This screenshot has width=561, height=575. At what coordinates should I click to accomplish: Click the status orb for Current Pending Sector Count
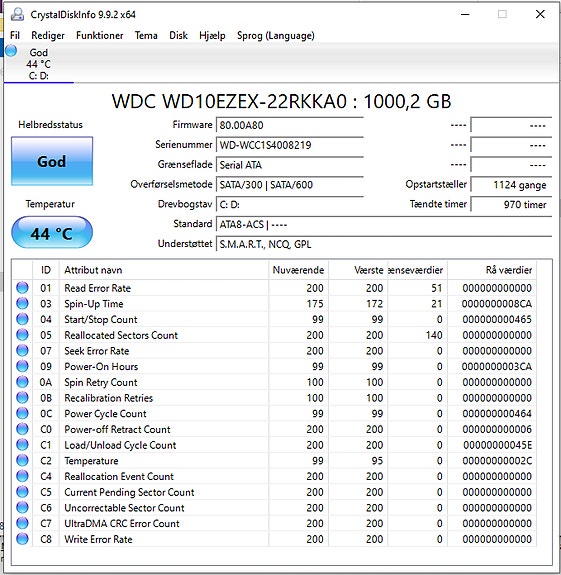[x=22, y=492]
